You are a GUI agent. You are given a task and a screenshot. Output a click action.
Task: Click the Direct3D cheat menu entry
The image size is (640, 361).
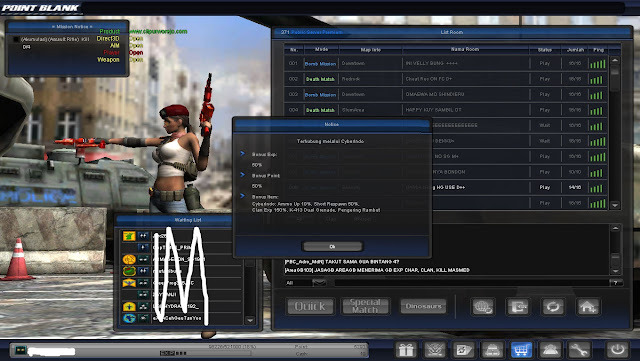[108, 38]
